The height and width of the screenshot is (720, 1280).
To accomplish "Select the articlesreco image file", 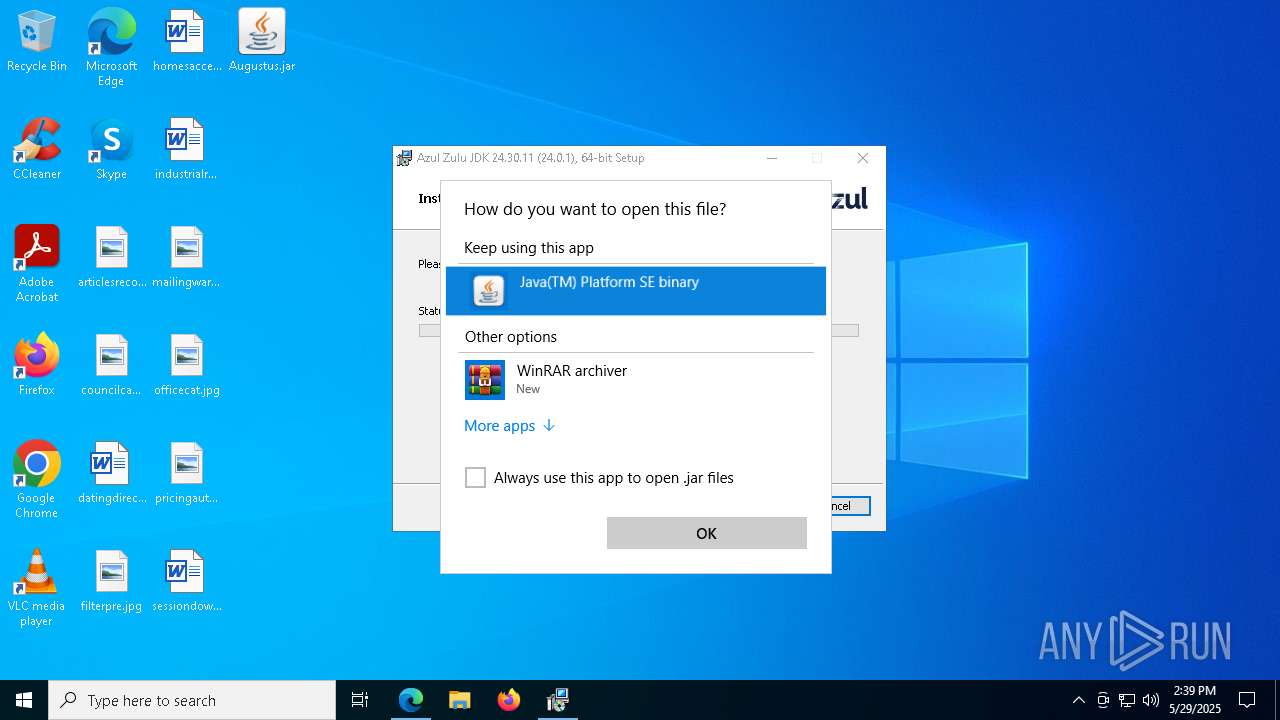I will click(111, 258).
